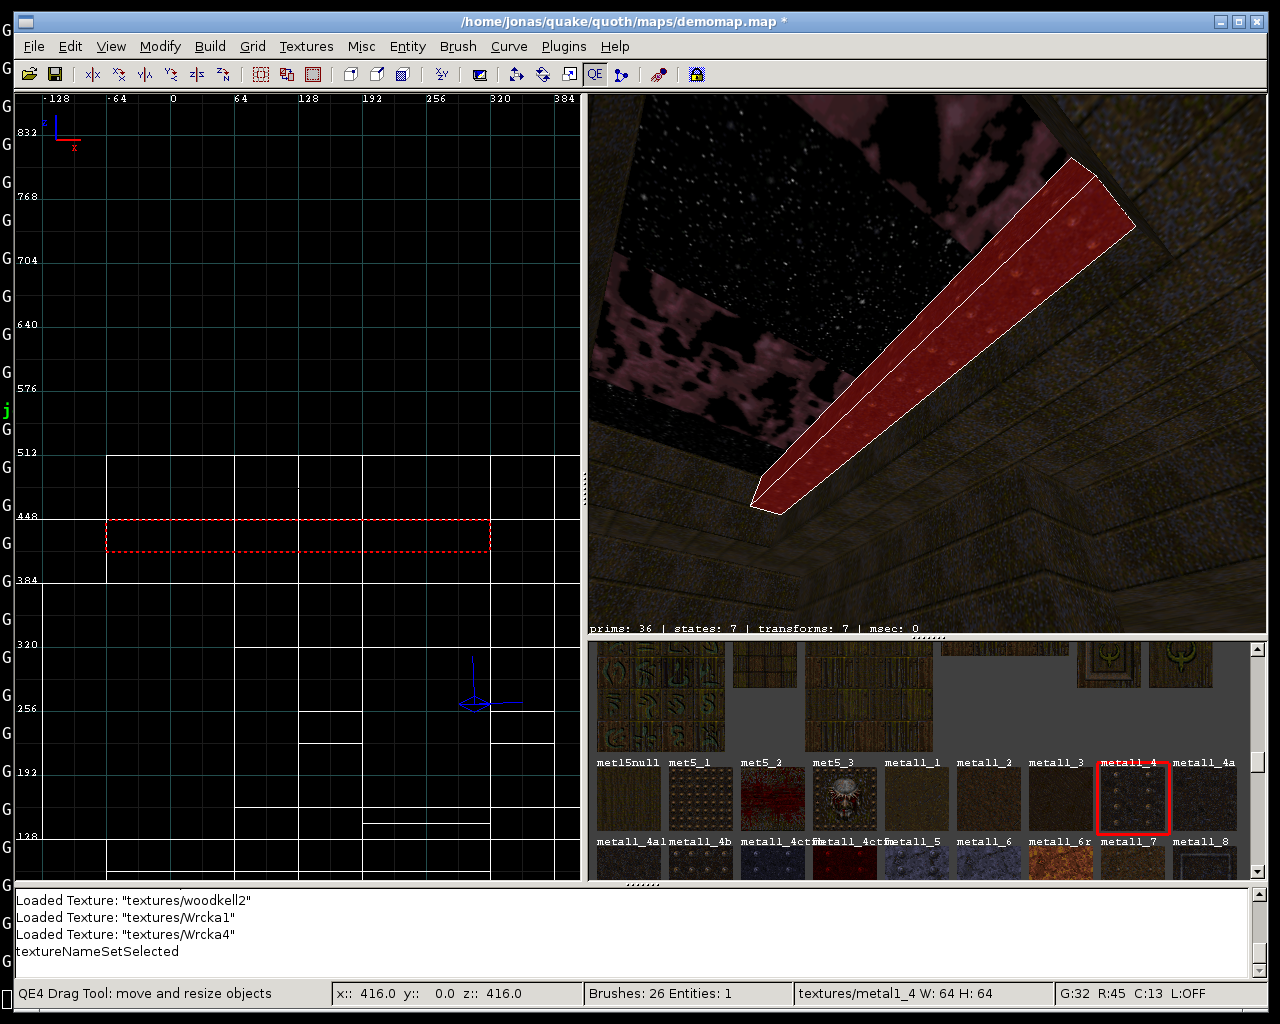Viewport: 1280px width, 1024px height.
Task: Rotate selection around the Z axis
Action: 223,74
